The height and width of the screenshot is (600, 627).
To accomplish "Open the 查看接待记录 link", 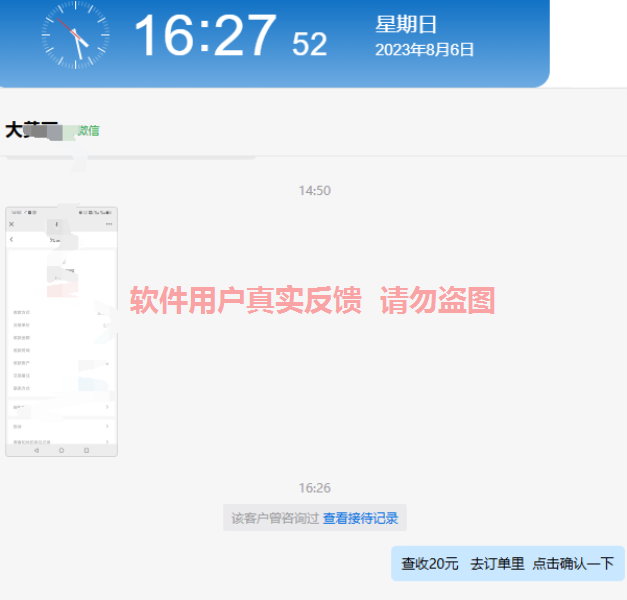I will (360, 518).
